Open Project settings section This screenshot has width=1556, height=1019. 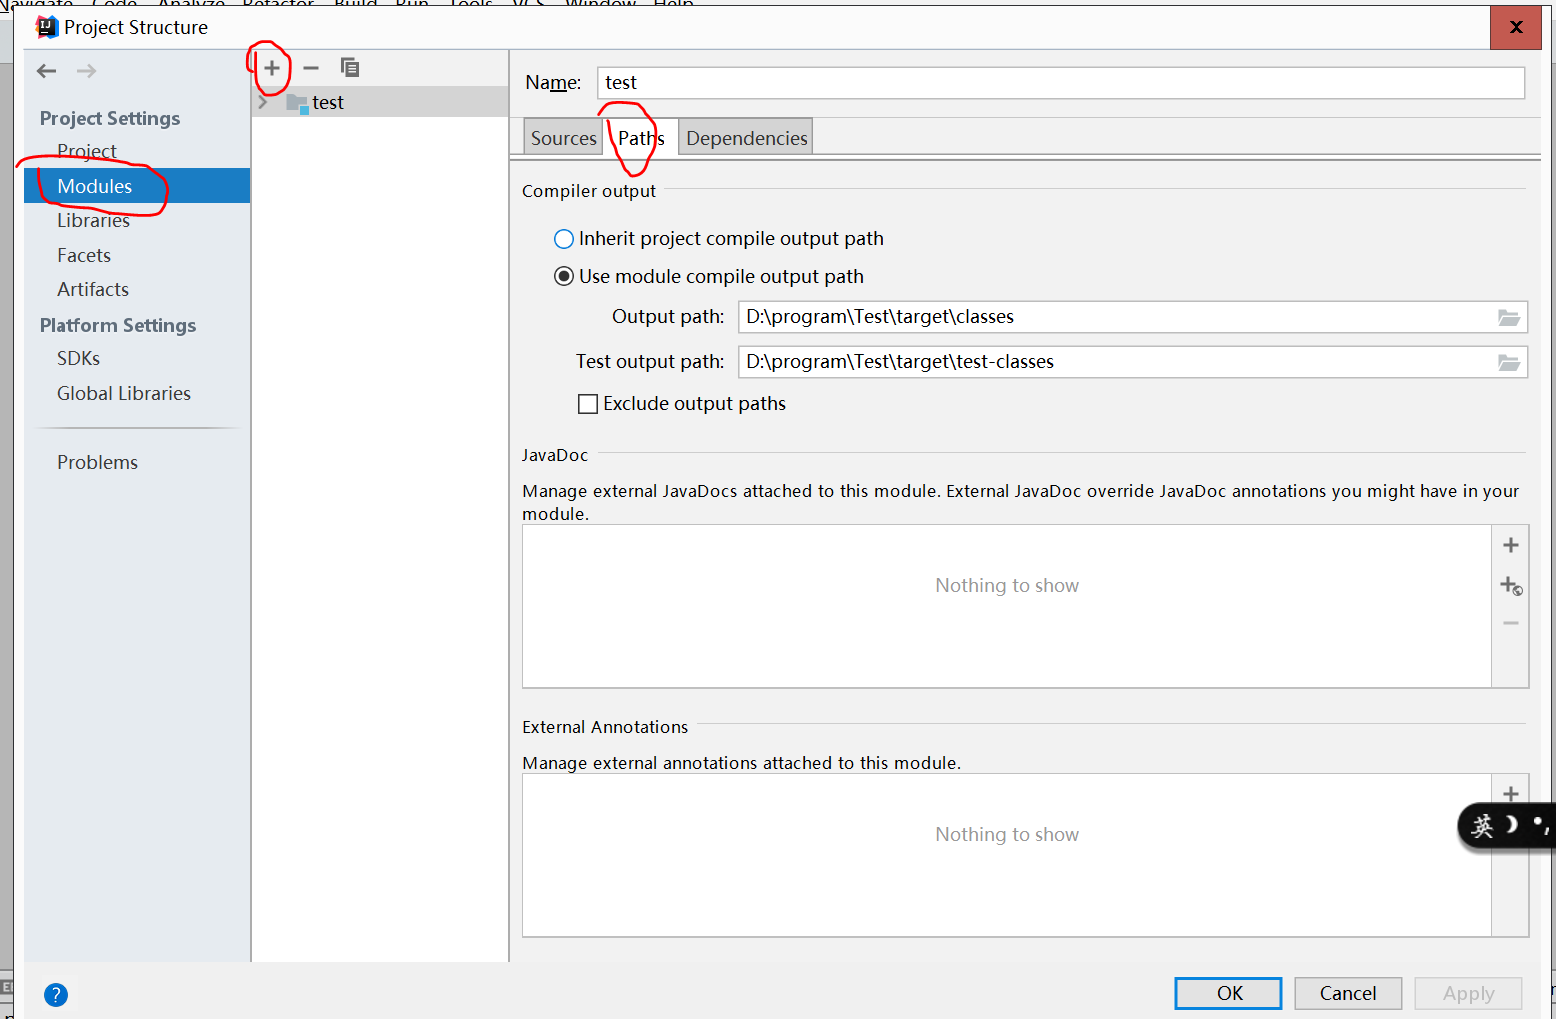click(87, 151)
